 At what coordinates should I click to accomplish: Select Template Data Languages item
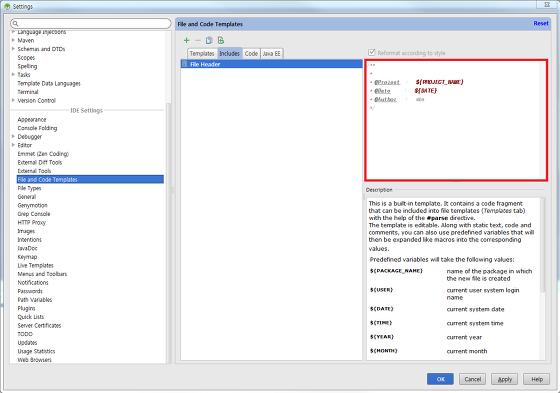click(x=49, y=83)
